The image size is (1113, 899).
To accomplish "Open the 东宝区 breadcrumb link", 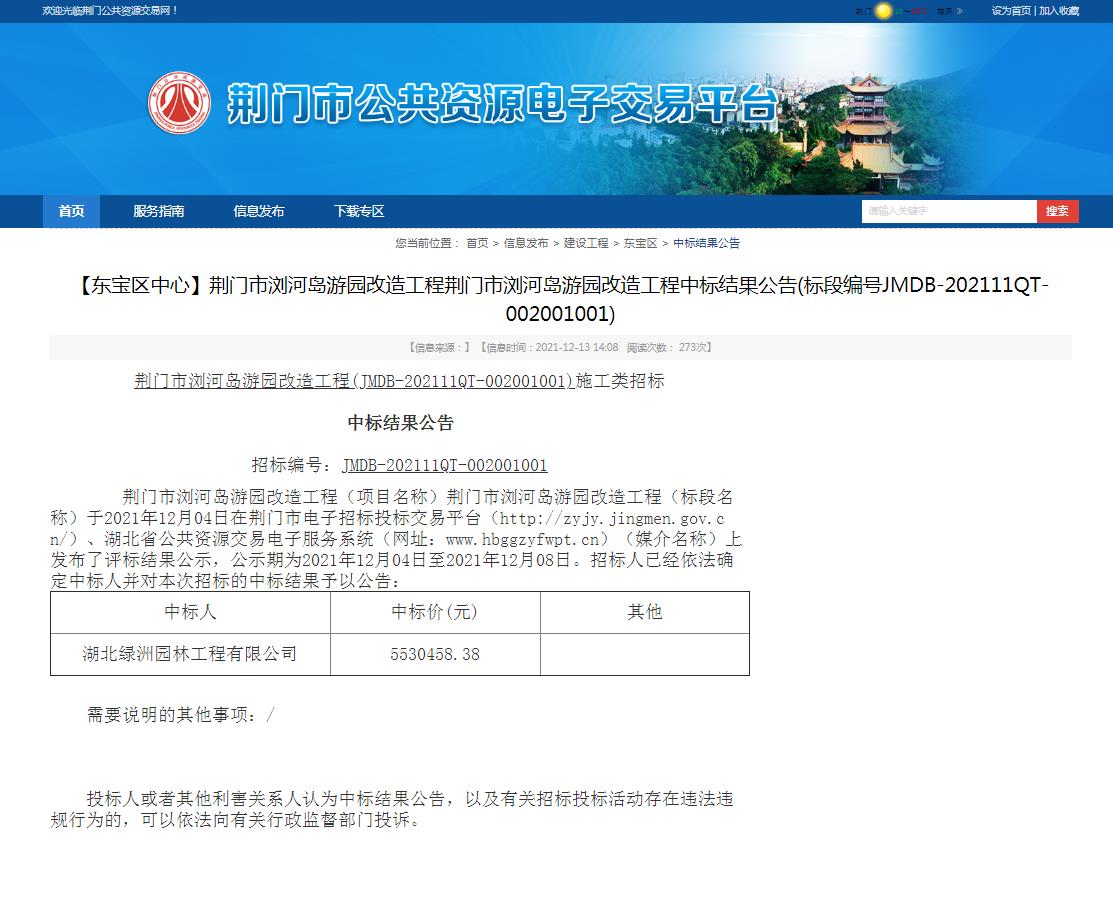I will pyautogui.click(x=641, y=243).
